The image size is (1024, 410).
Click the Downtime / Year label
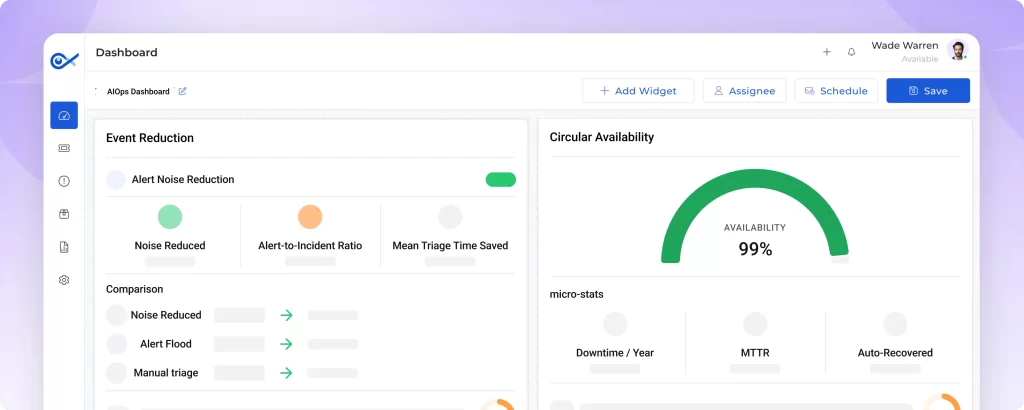tap(615, 353)
